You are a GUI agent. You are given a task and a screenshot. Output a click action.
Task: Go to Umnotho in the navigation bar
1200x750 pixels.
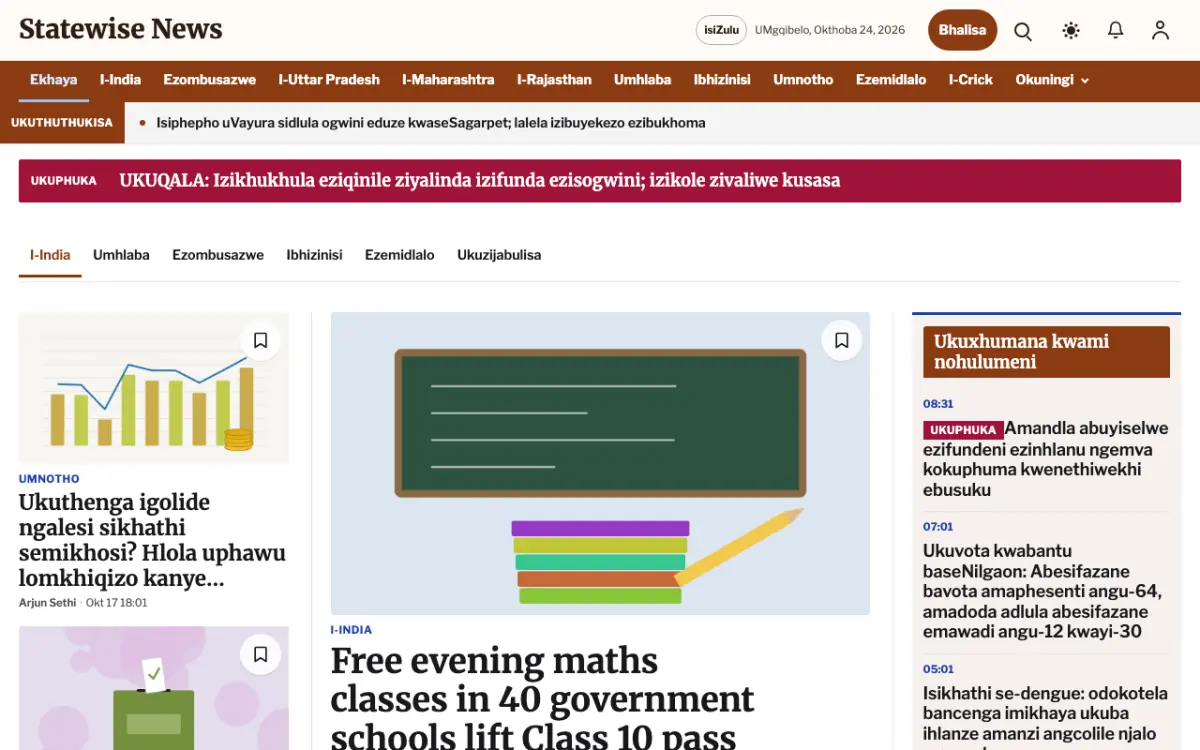[x=803, y=80]
